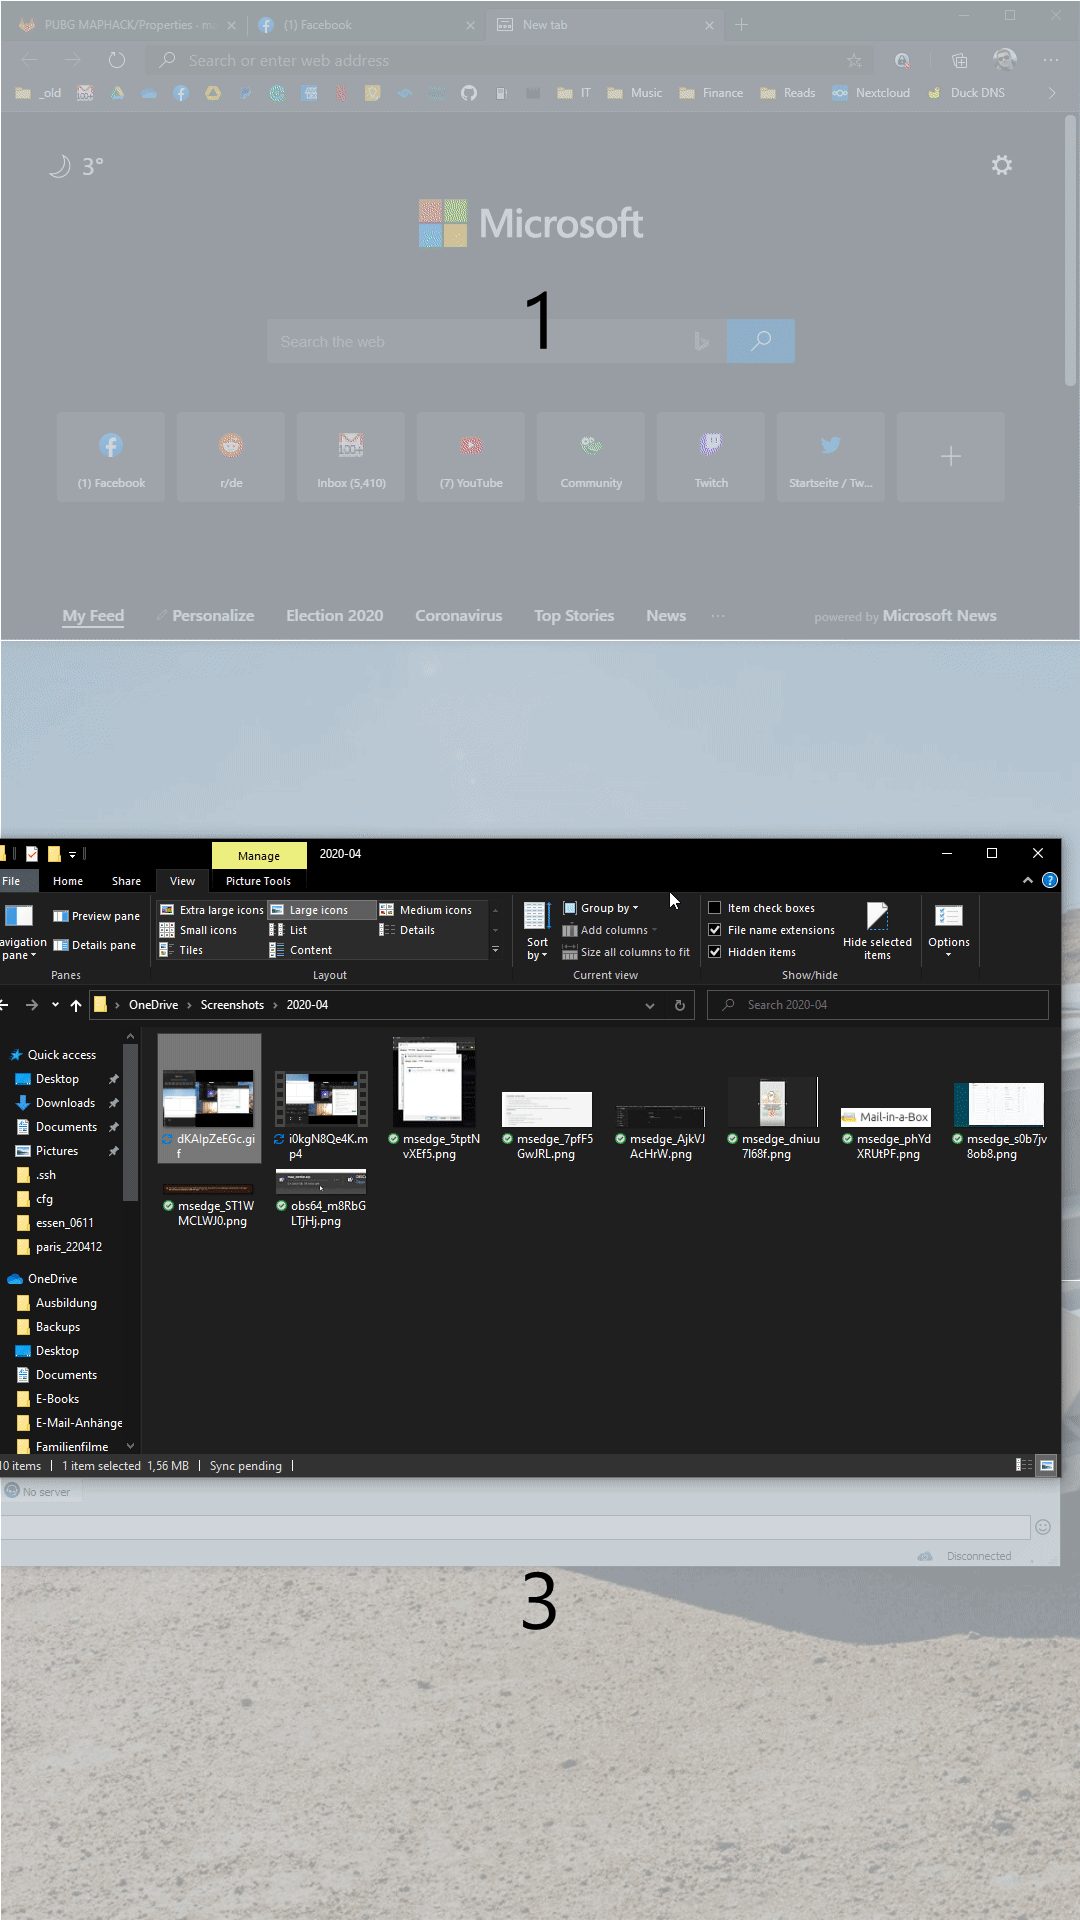
Task: Open the Finance favorites folder
Action: pyautogui.click(x=711, y=93)
